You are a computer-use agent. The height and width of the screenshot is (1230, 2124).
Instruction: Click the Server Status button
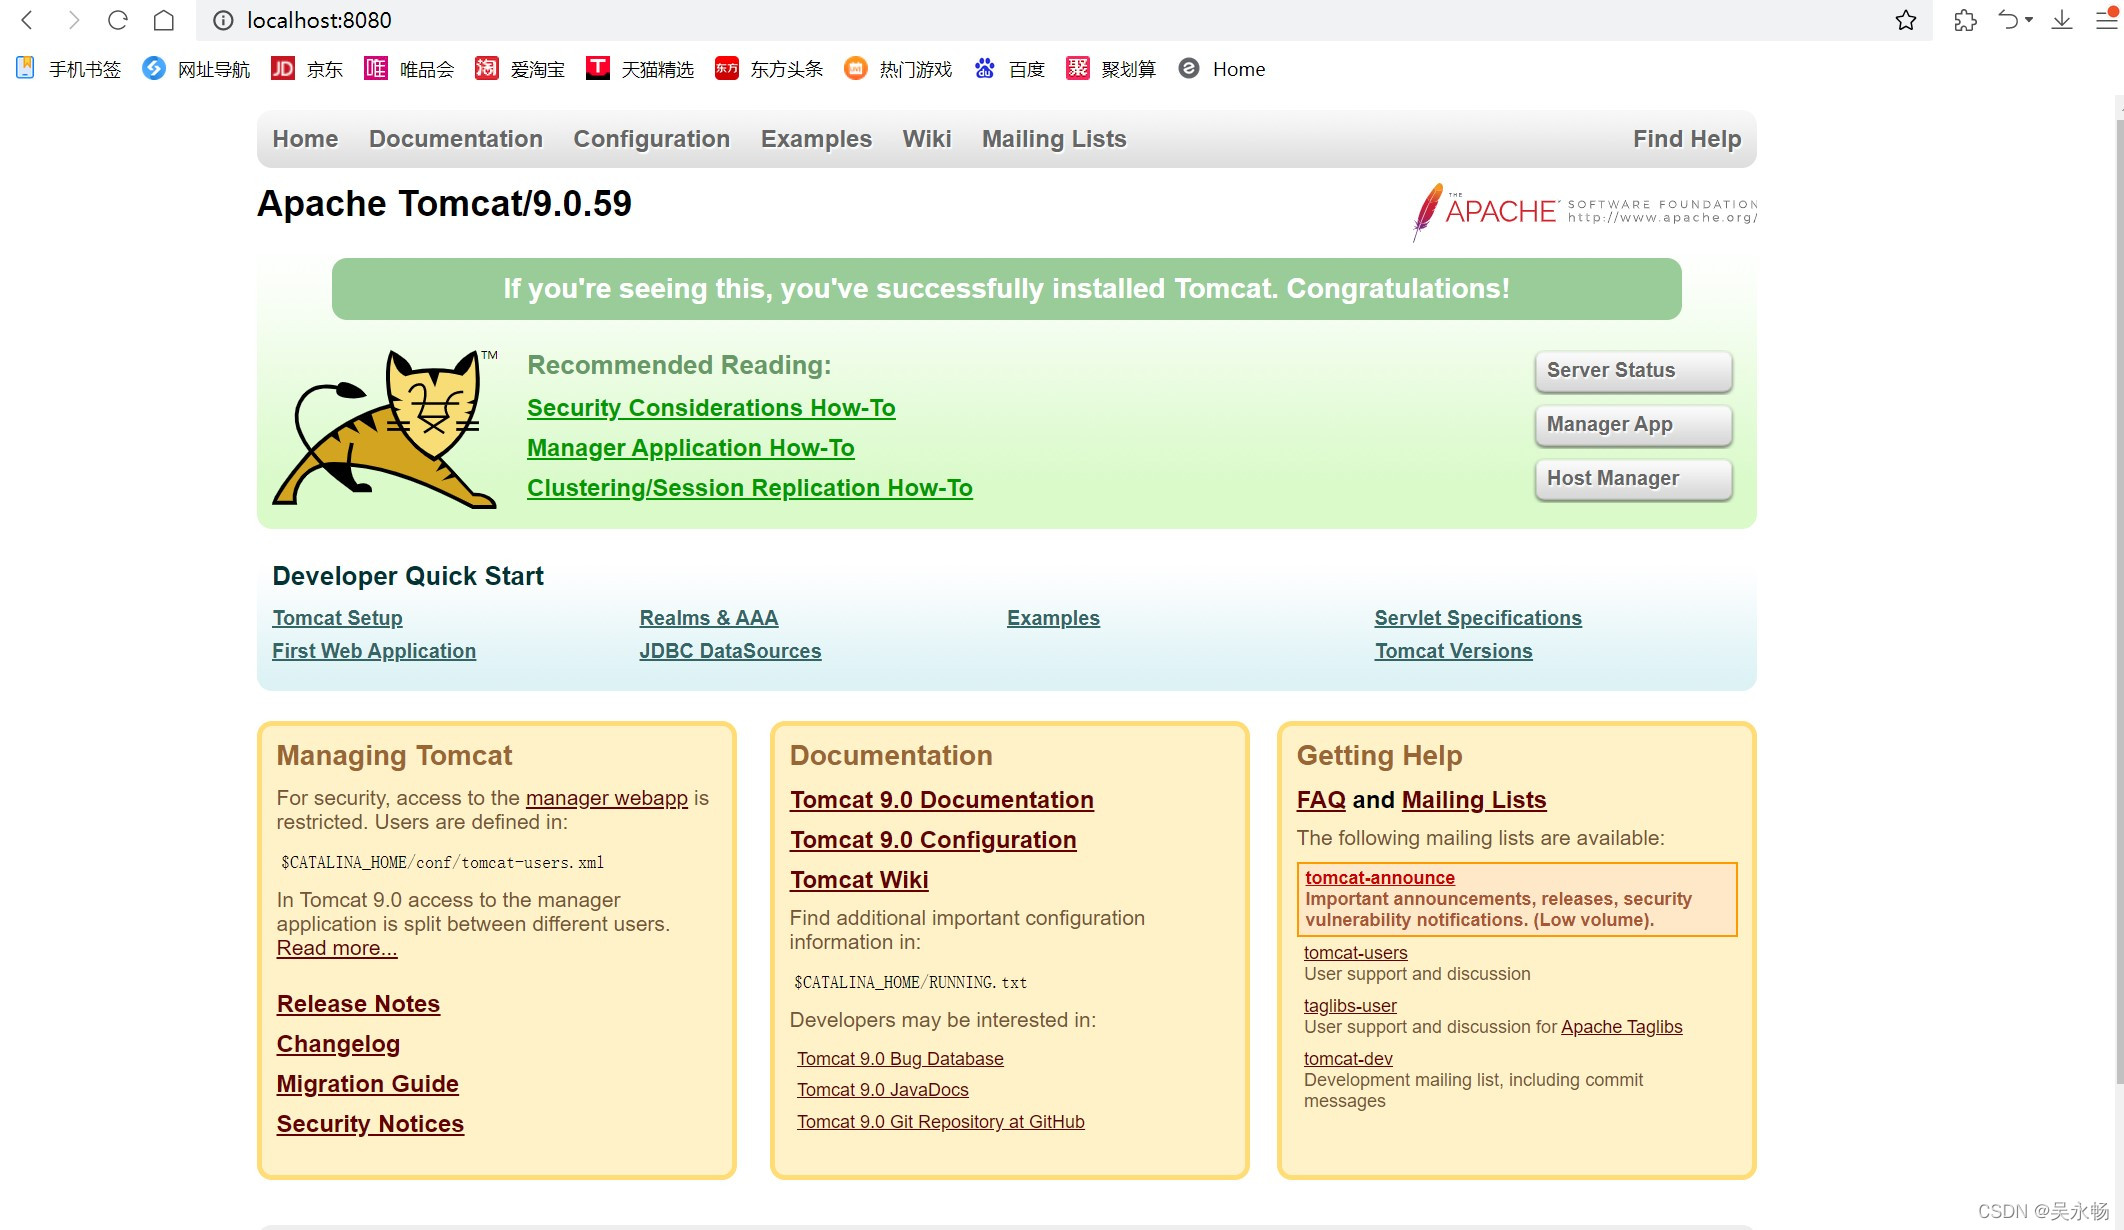1633,371
